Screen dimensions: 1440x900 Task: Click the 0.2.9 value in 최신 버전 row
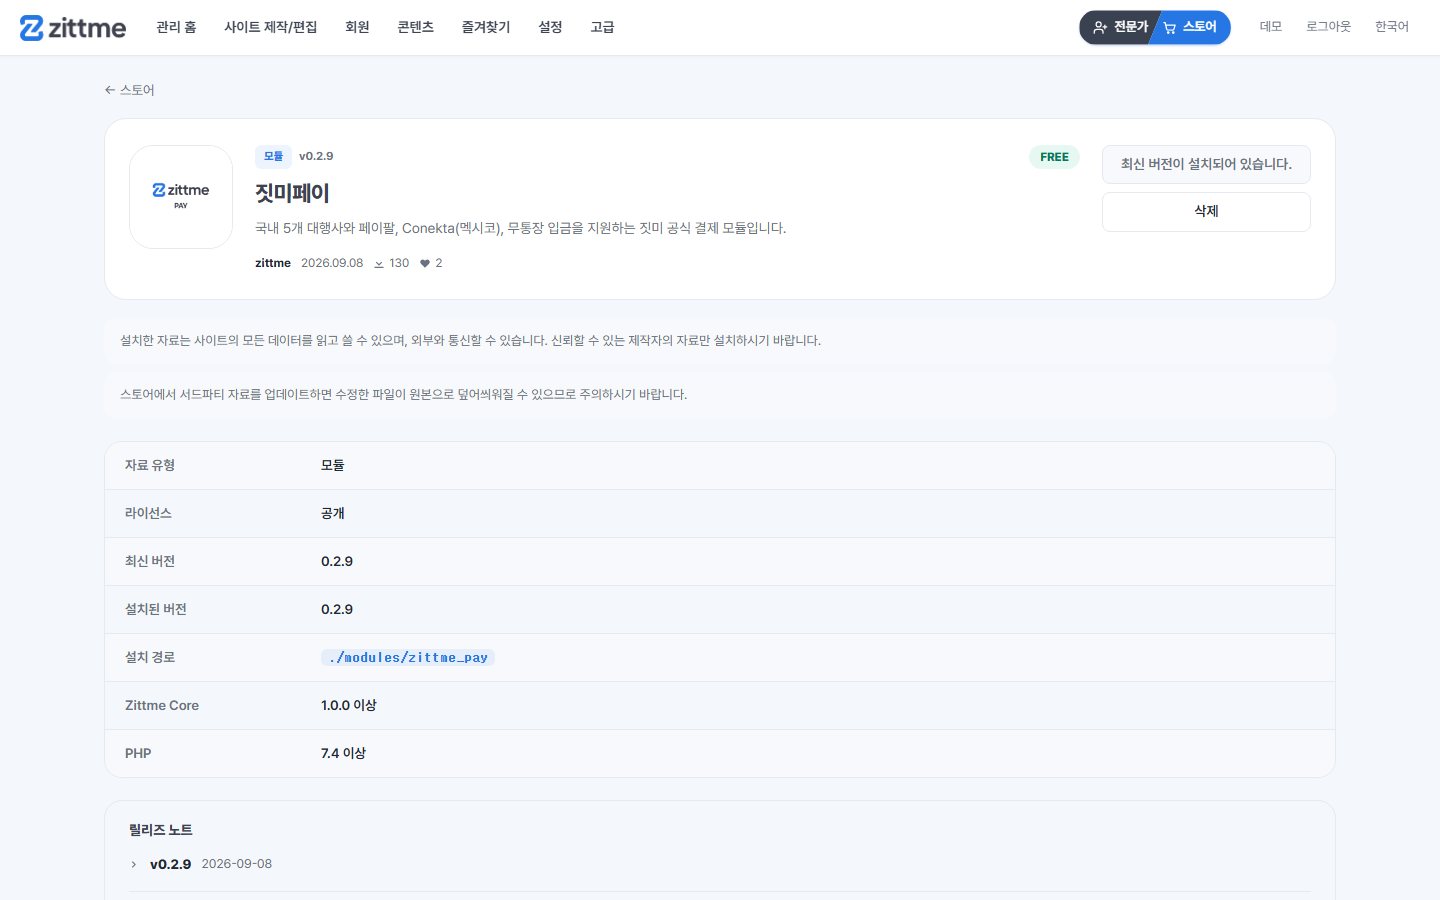click(x=337, y=561)
